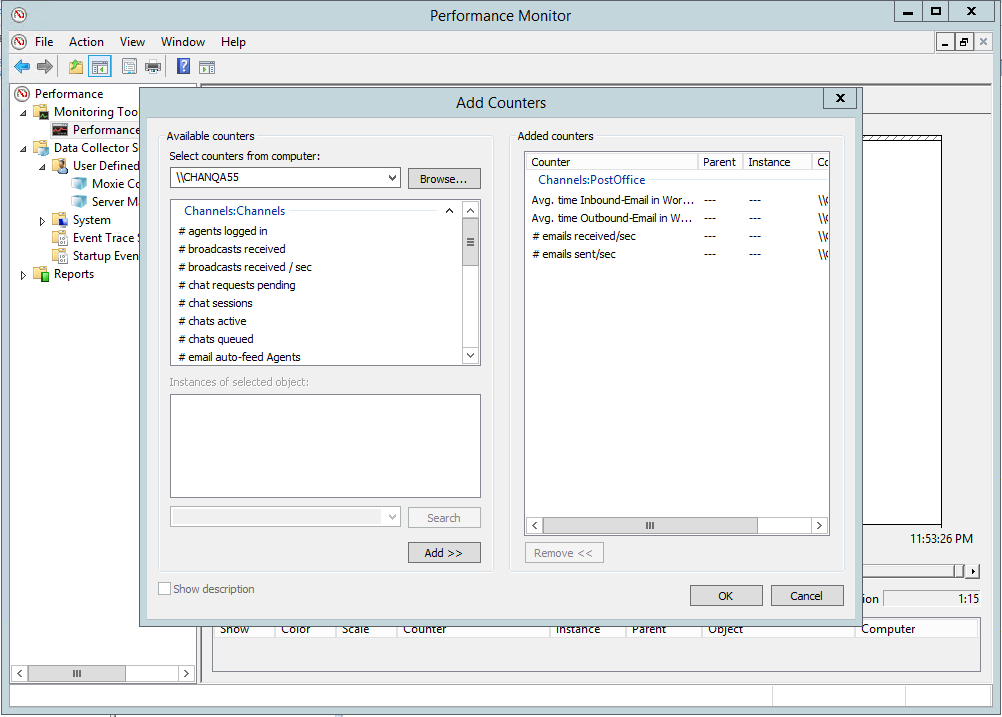Click the Show/Hide Action Pane icon
Image resolution: width=1002 pixels, height=717 pixels.
pyautogui.click(x=207, y=66)
